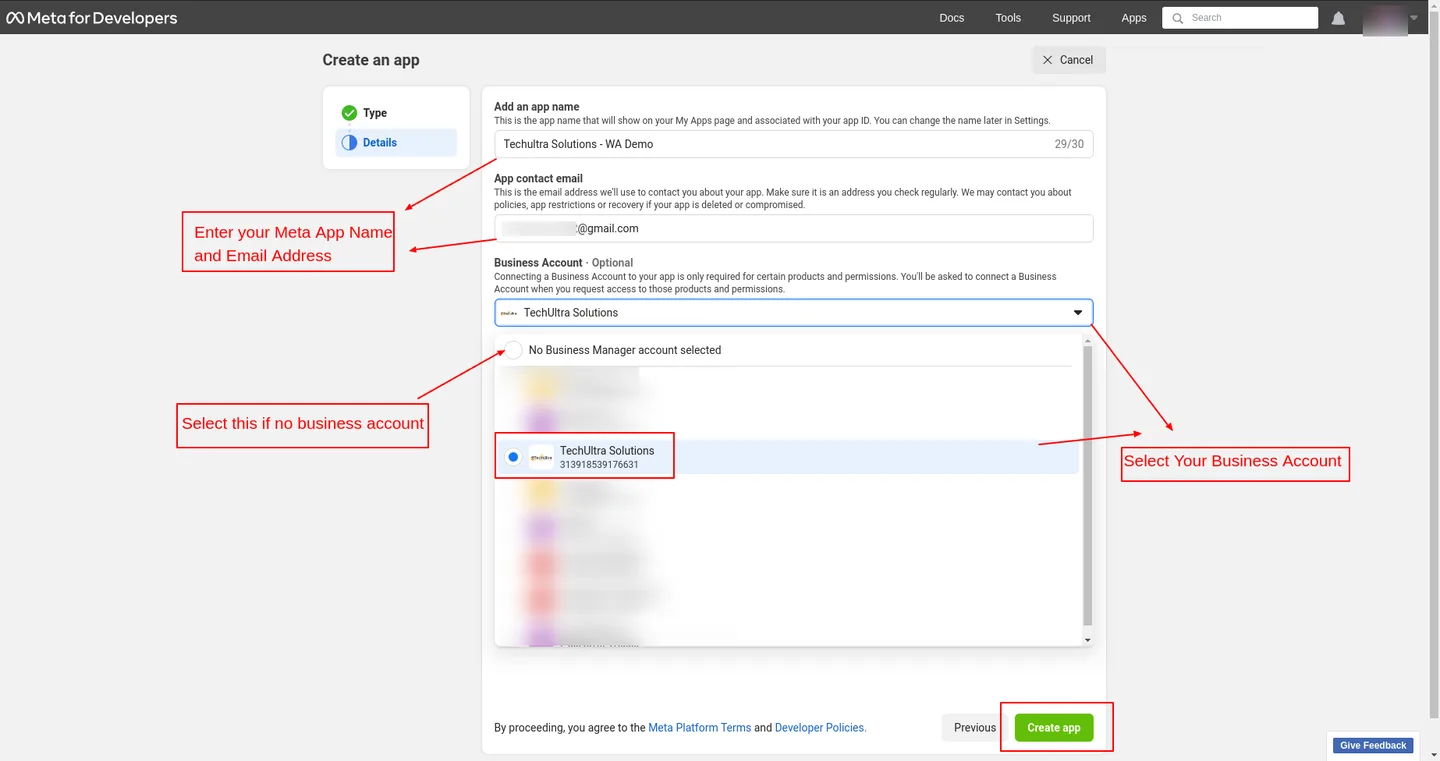Click the 'Create an app' heading
The image size is (1440, 761).
(x=371, y=60)
